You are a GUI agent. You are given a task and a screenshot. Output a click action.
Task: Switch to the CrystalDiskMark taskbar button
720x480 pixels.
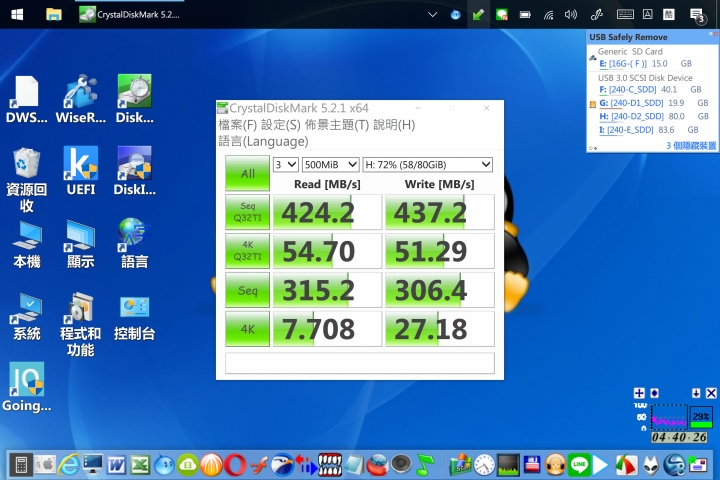(129, 14)
